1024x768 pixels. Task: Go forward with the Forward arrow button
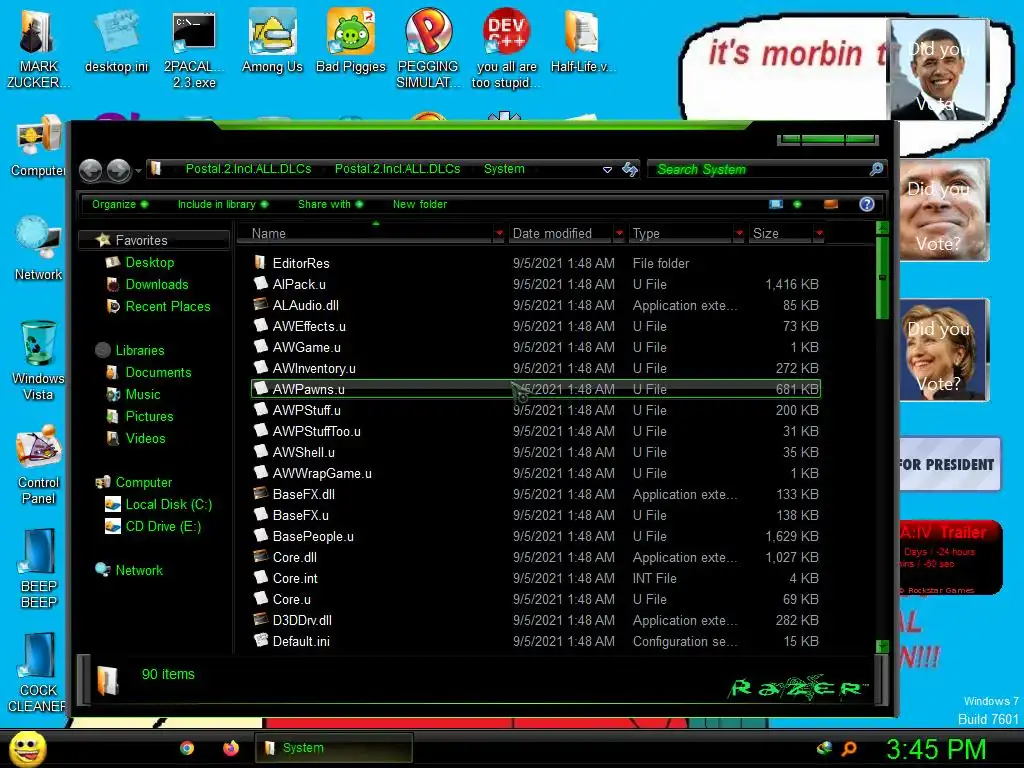pos(118,170)
